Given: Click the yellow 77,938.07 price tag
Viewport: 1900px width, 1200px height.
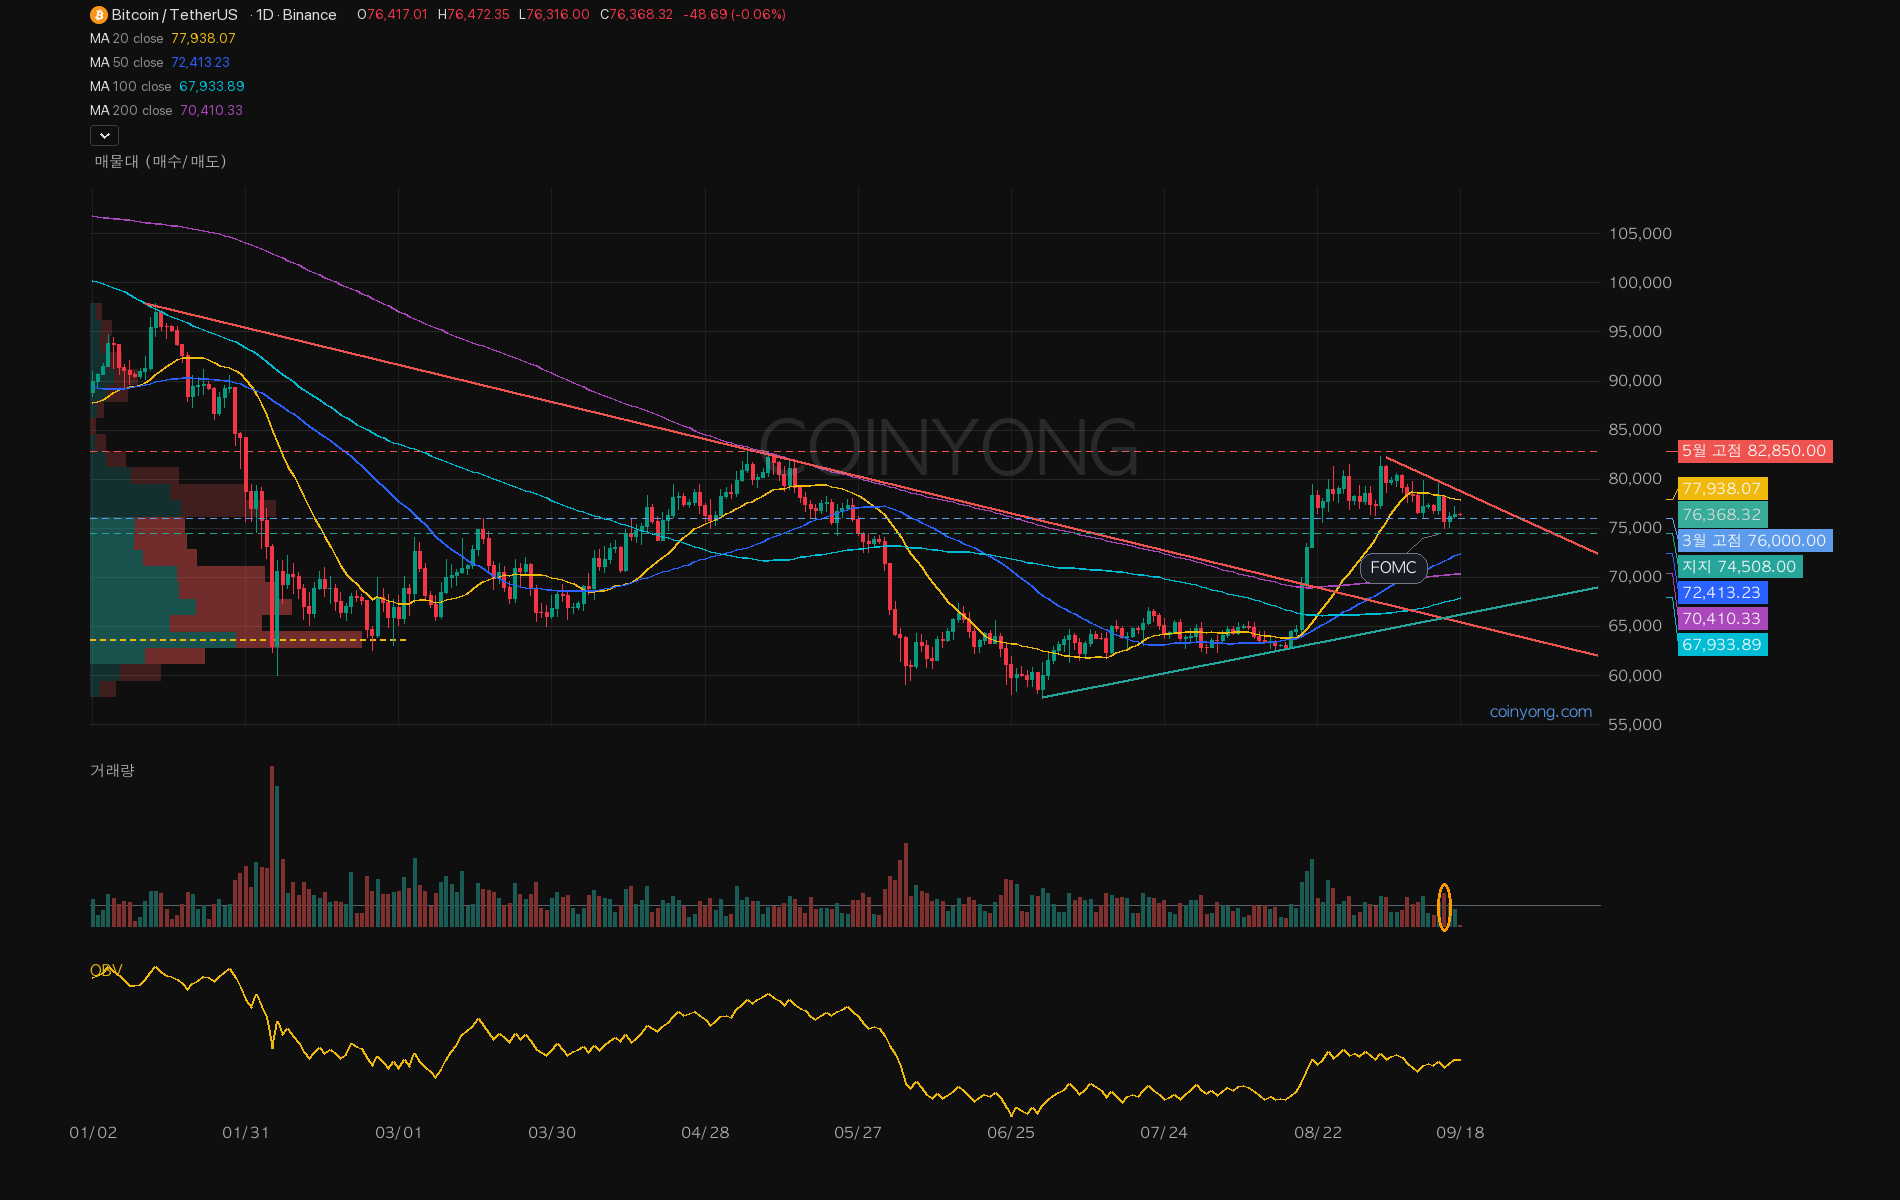Looking at the screenshot, I should (x=1722, y=489).
